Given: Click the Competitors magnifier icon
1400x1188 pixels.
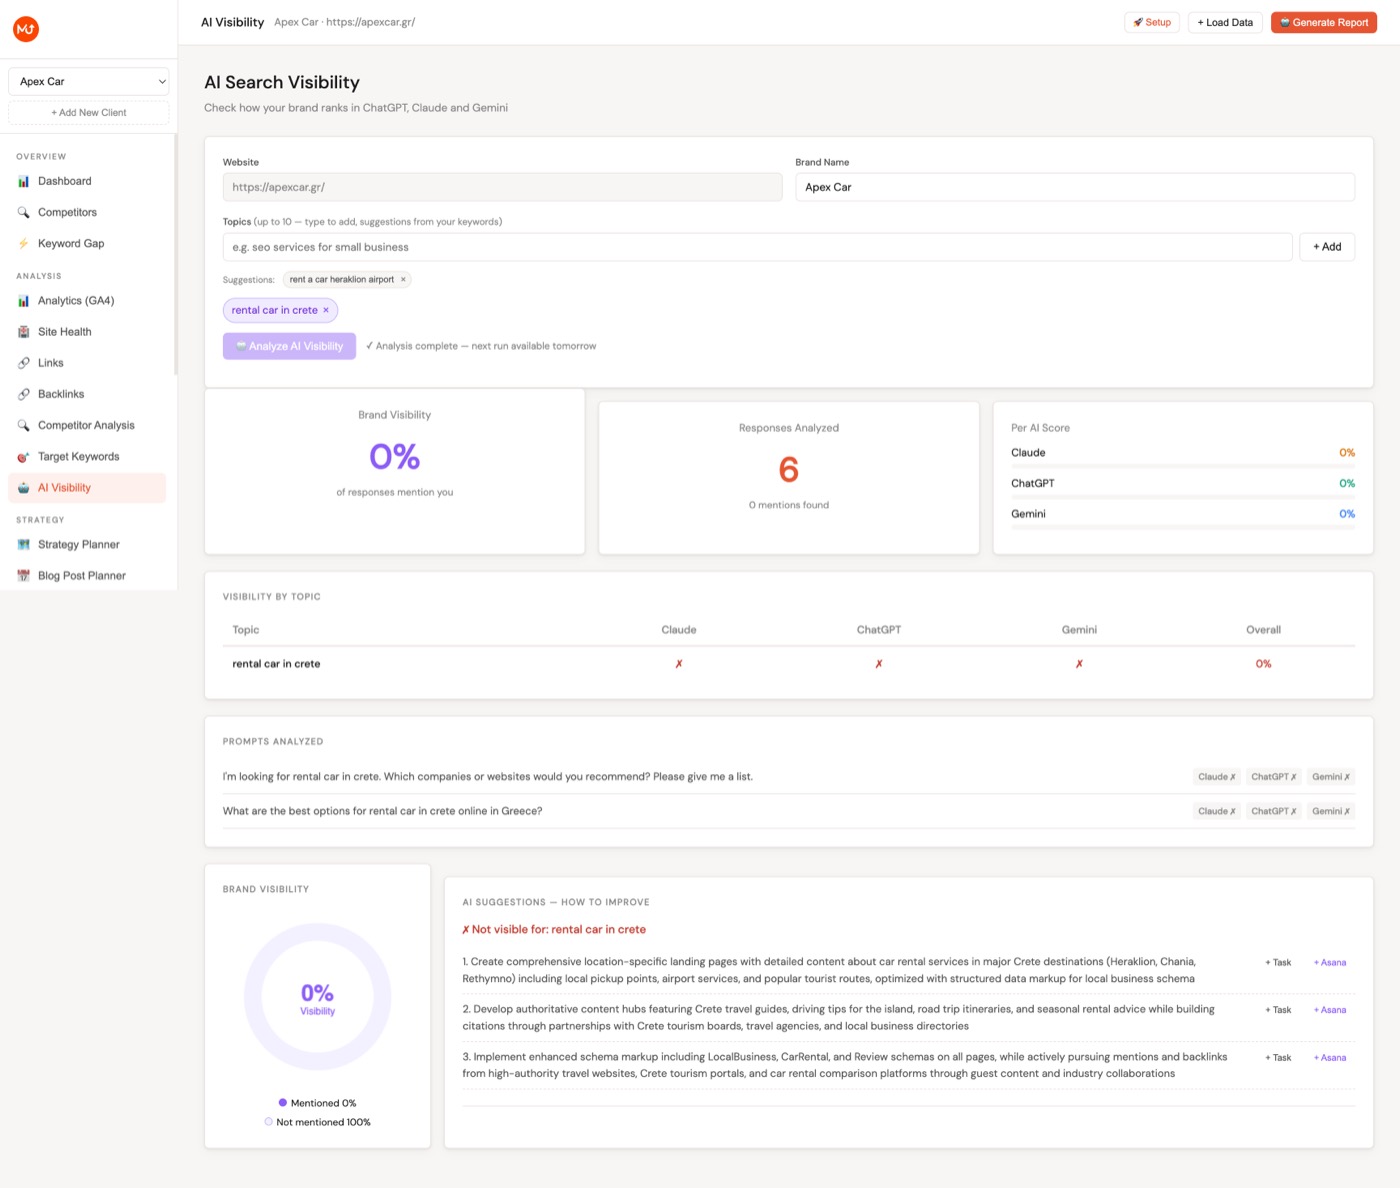Looking at the screenshot, I should tap(23, 212).
